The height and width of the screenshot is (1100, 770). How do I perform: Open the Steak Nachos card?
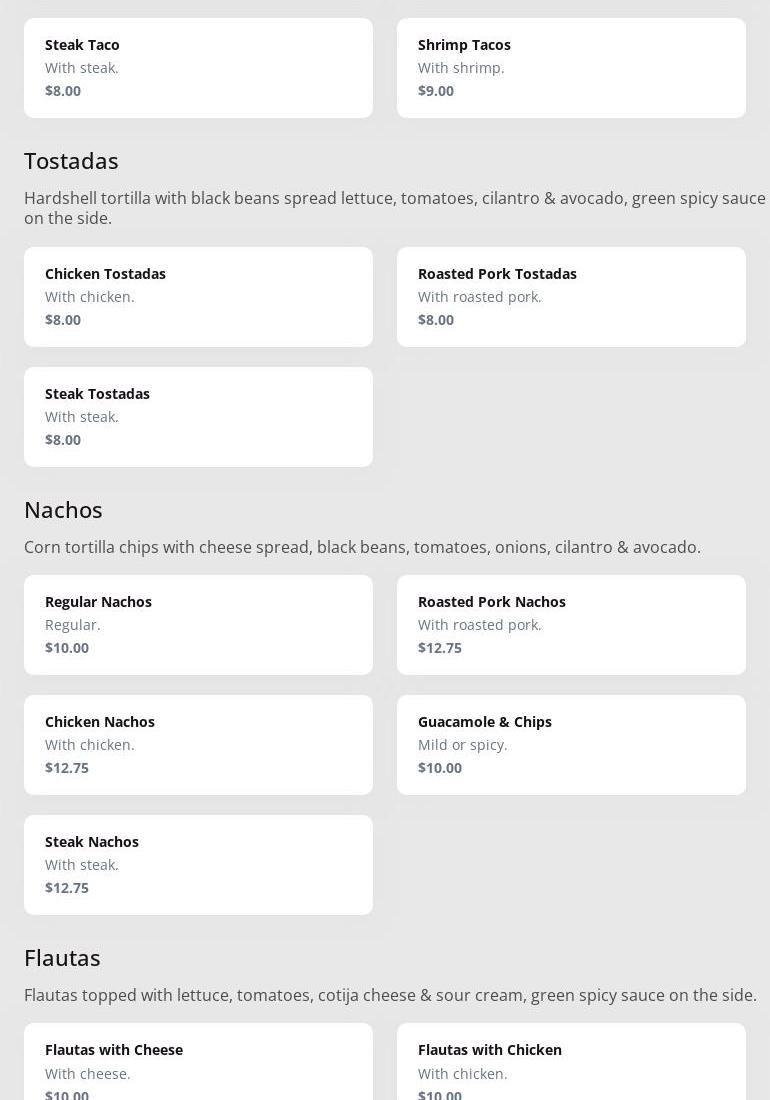pos(198,864)
